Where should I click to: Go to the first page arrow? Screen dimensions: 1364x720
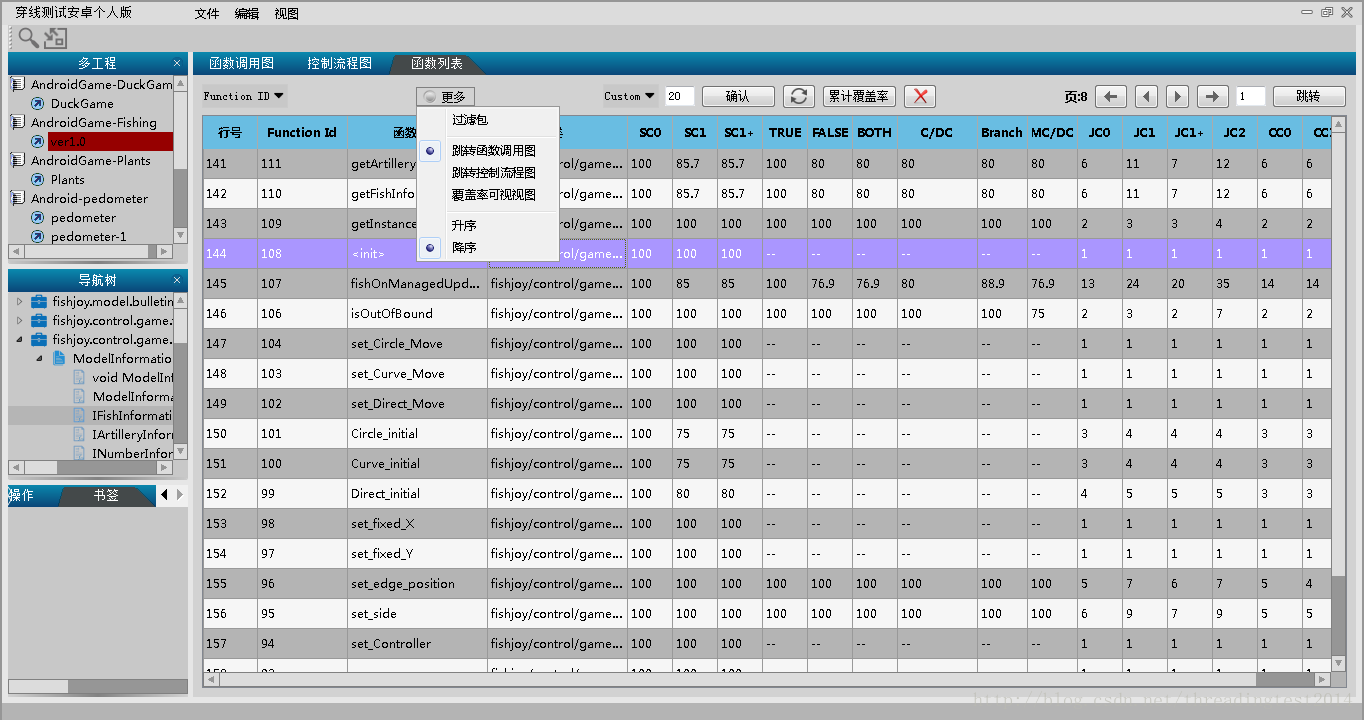pos(1111,96)
